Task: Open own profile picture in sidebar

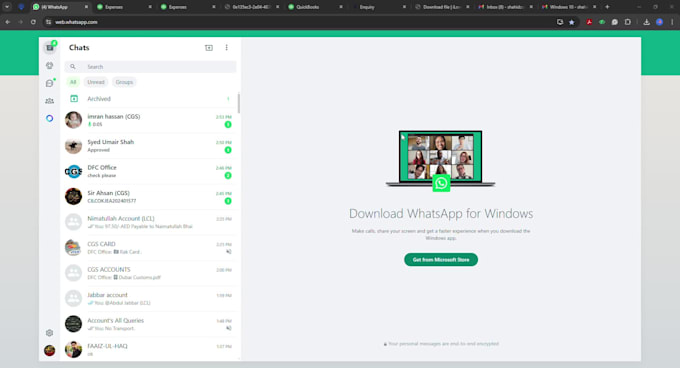Action: [49, 350]
